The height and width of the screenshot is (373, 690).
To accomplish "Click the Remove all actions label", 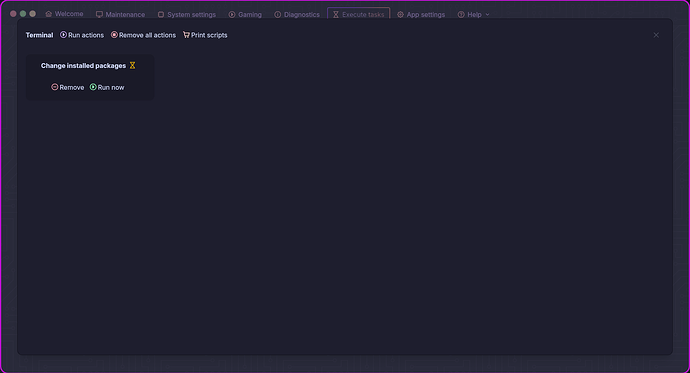I will (x=147, y=35).
